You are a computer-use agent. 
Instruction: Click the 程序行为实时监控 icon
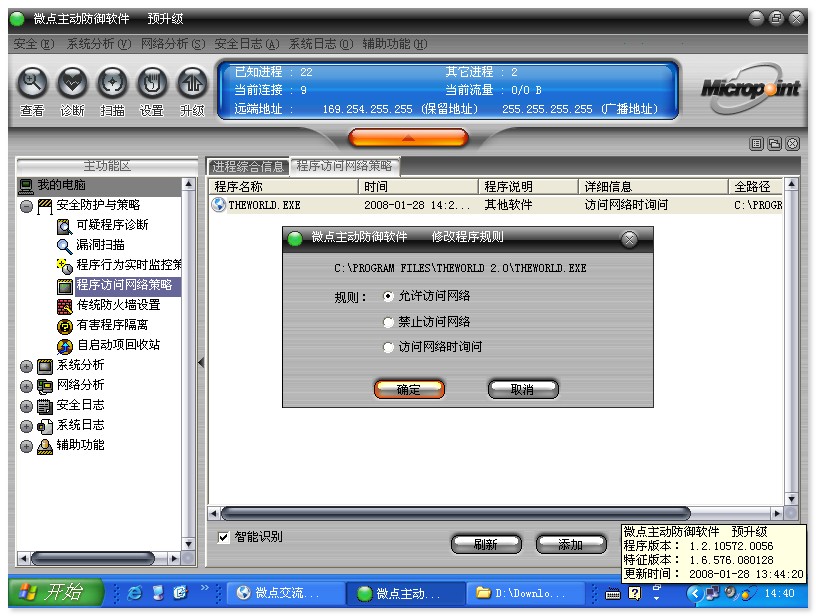(x=64, y=266)
